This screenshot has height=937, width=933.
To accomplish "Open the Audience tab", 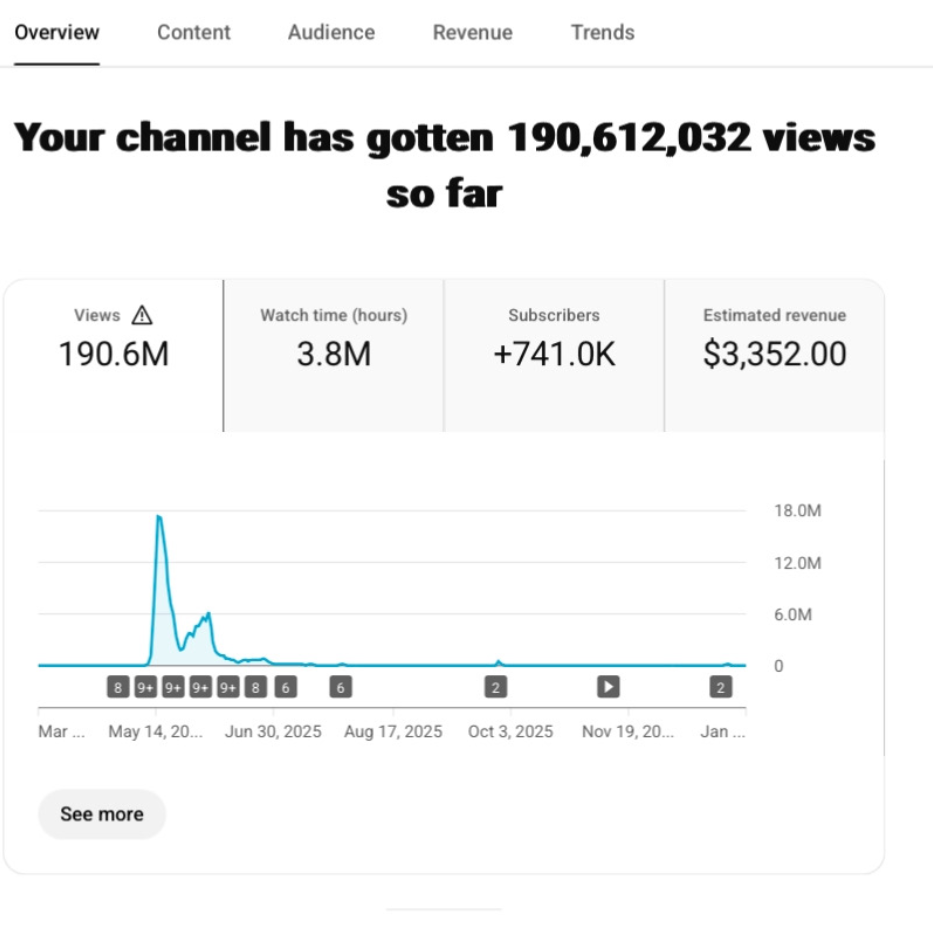I will click(331, 32).
